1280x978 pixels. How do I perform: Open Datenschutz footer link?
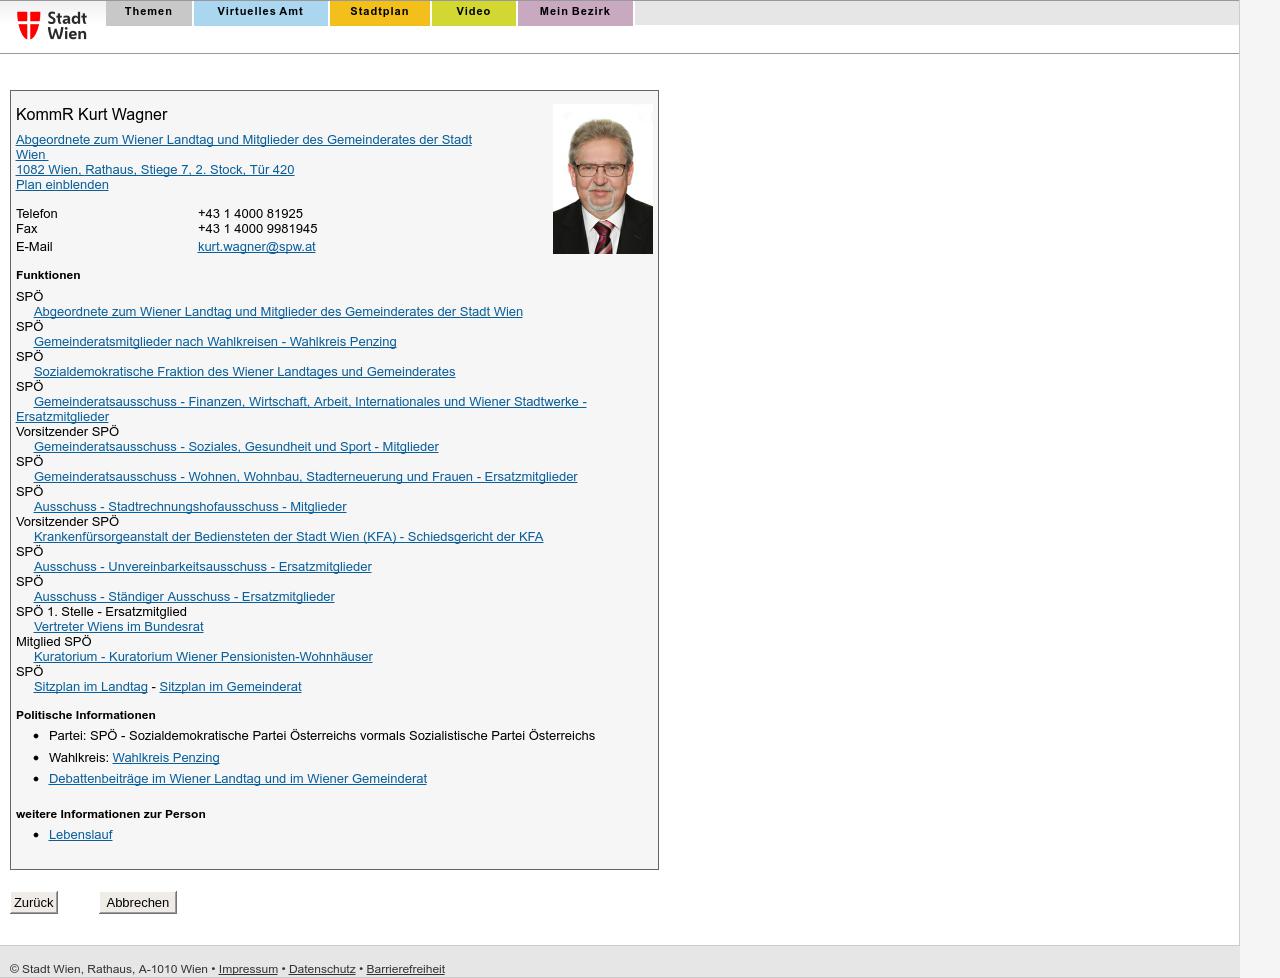[x=322, y=969]
